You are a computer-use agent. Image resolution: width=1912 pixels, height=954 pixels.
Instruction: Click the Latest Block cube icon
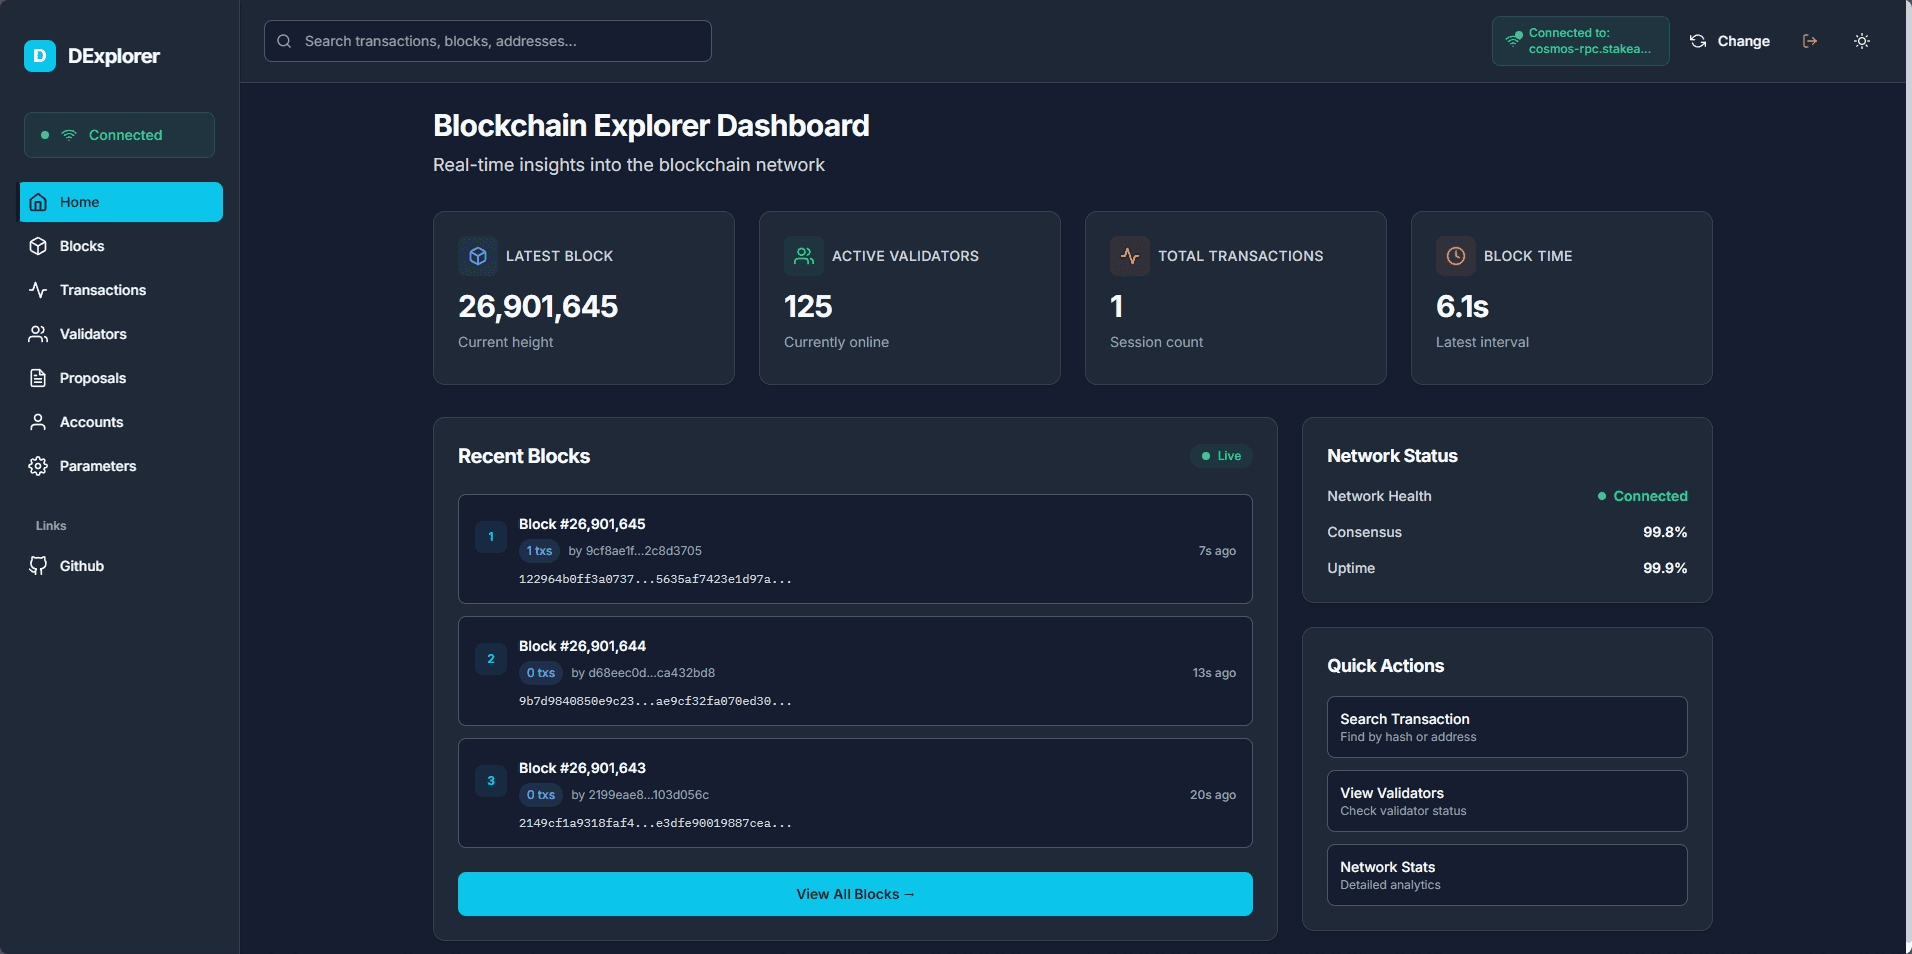pos(478,256)
